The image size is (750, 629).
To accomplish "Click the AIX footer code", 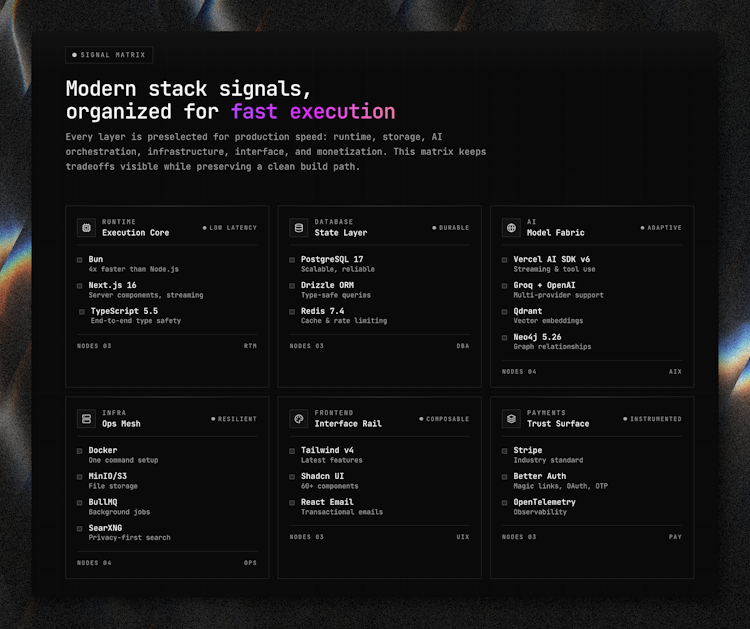I will pos(675,372).
